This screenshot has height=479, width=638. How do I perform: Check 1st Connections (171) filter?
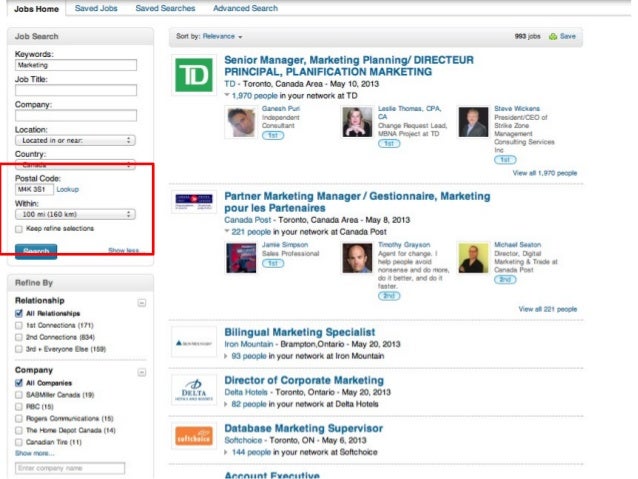pos(19,326)
